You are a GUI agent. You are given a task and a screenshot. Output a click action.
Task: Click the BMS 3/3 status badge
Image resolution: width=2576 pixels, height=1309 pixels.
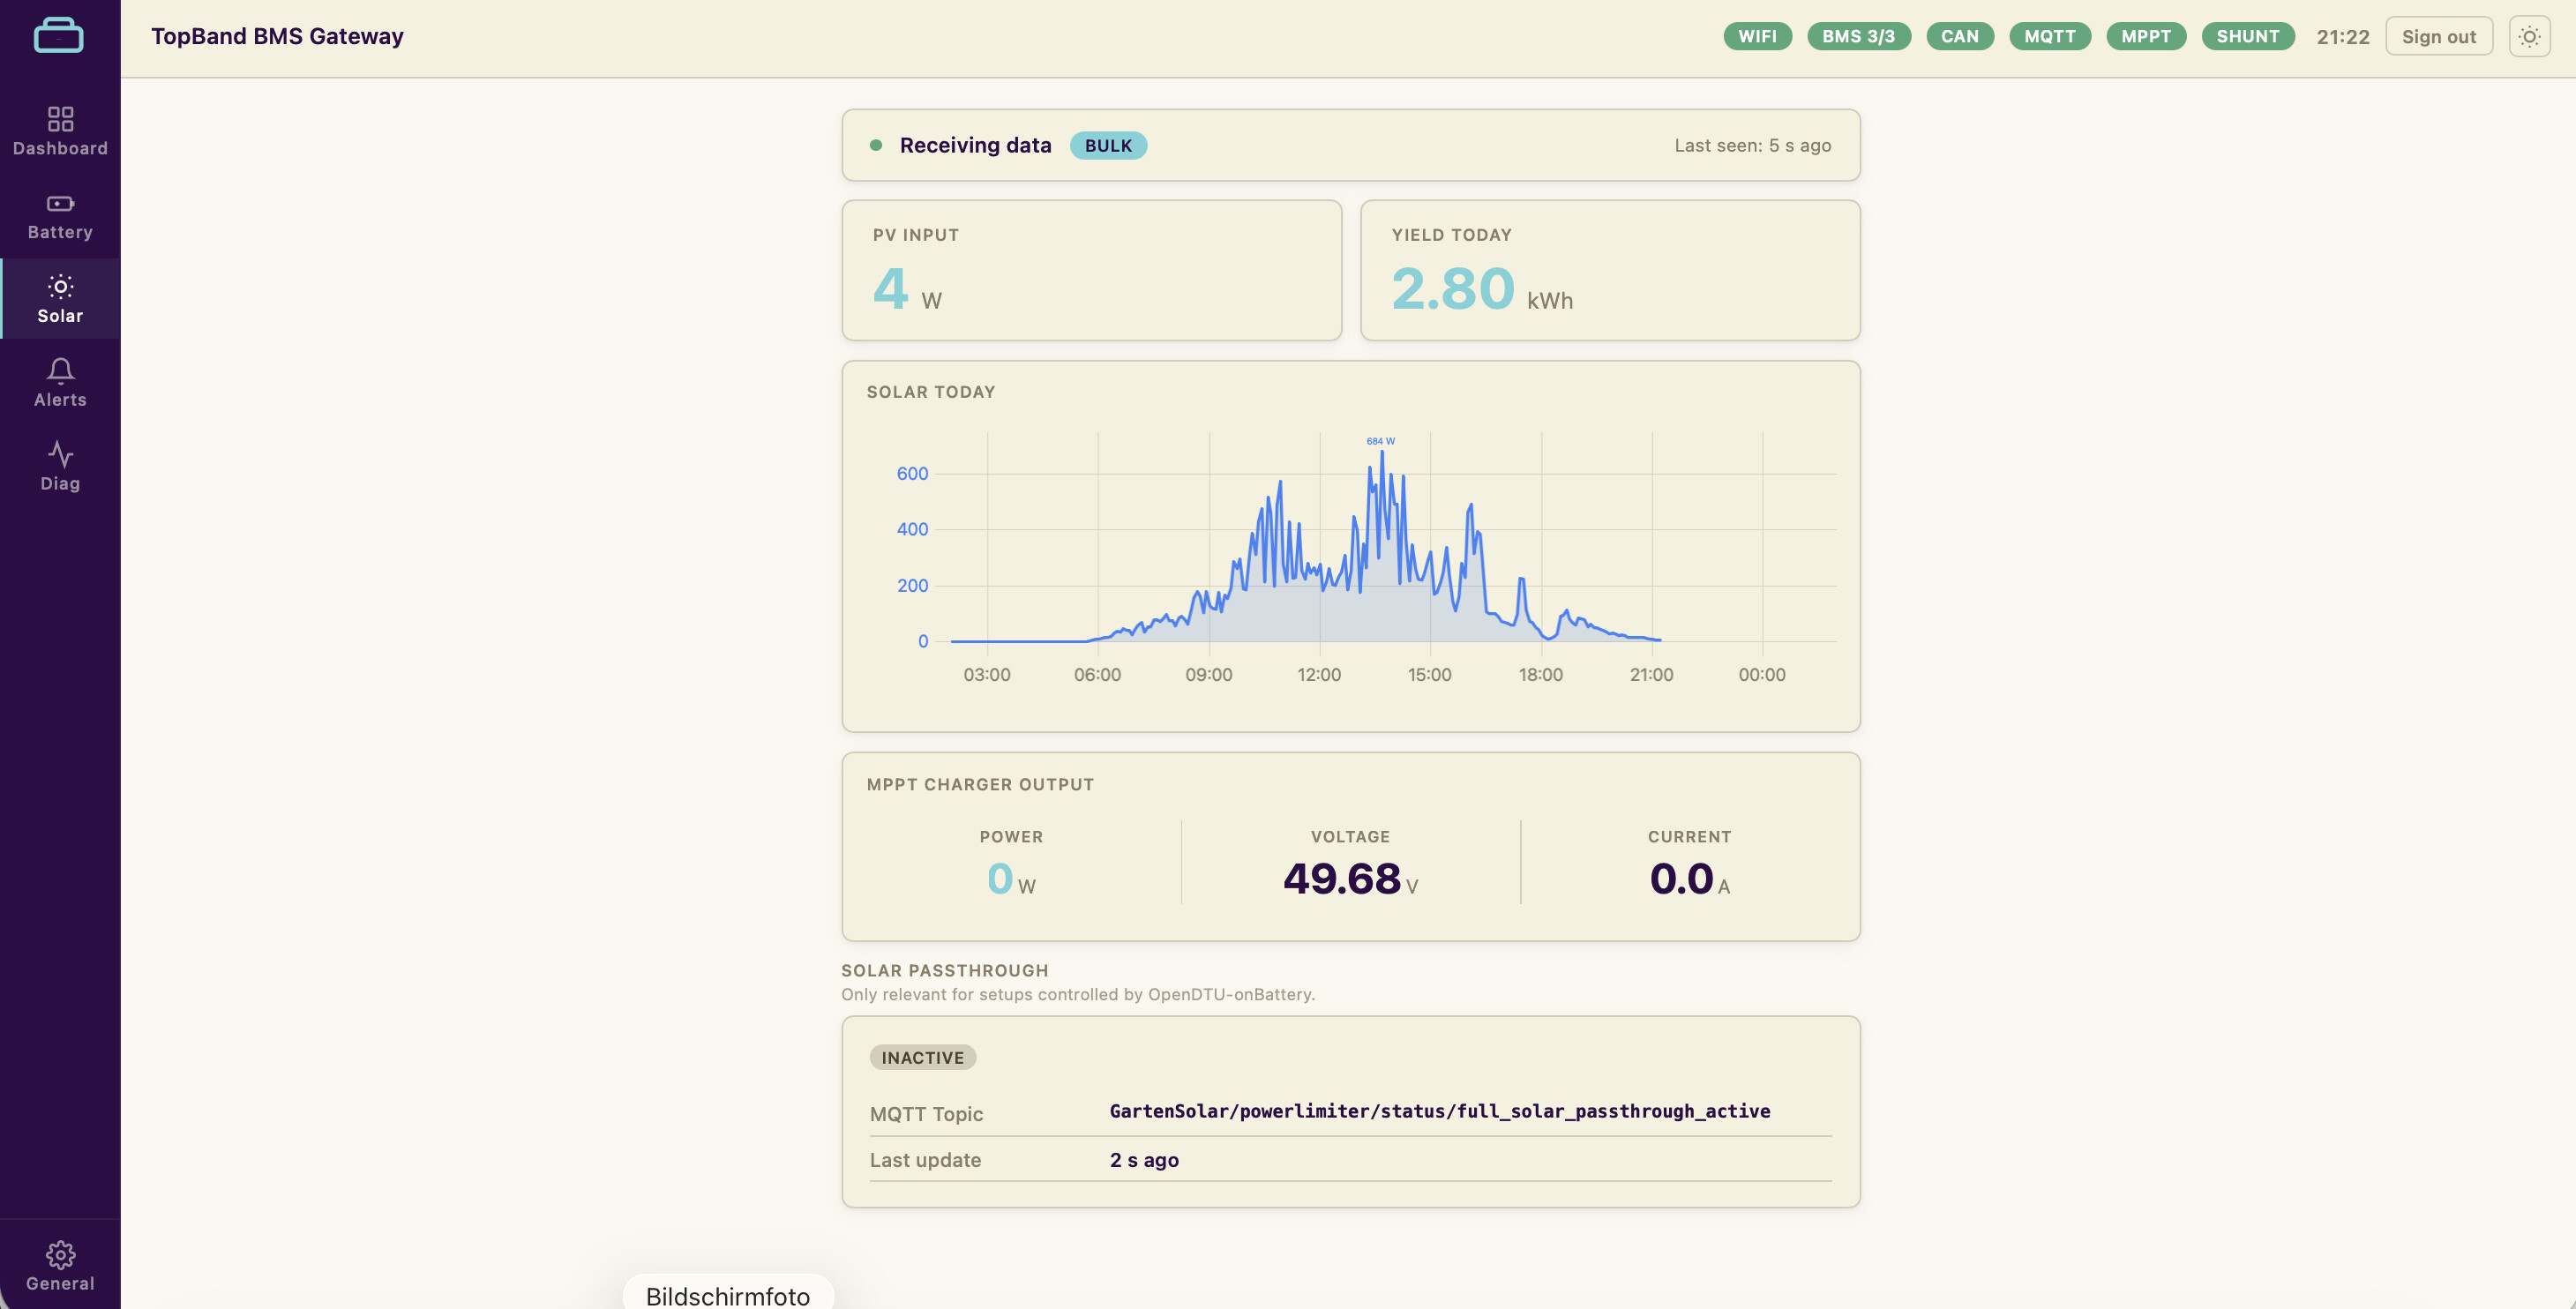1858,37
